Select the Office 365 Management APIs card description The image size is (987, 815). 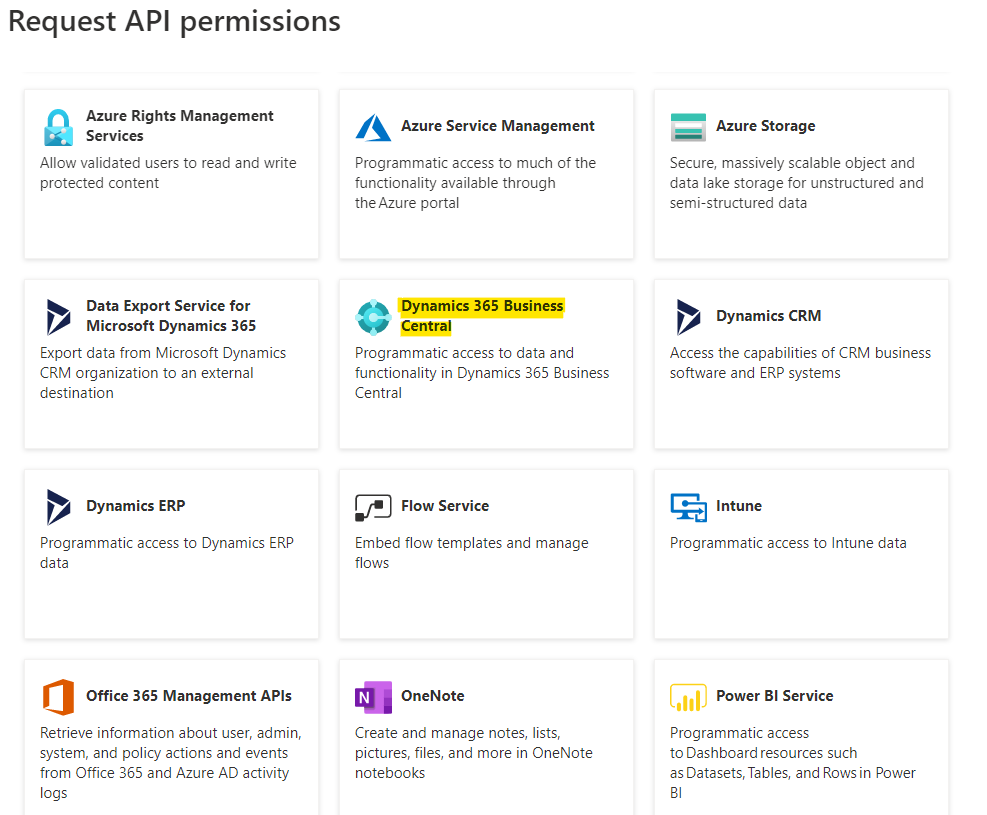(x=171, y=763)
